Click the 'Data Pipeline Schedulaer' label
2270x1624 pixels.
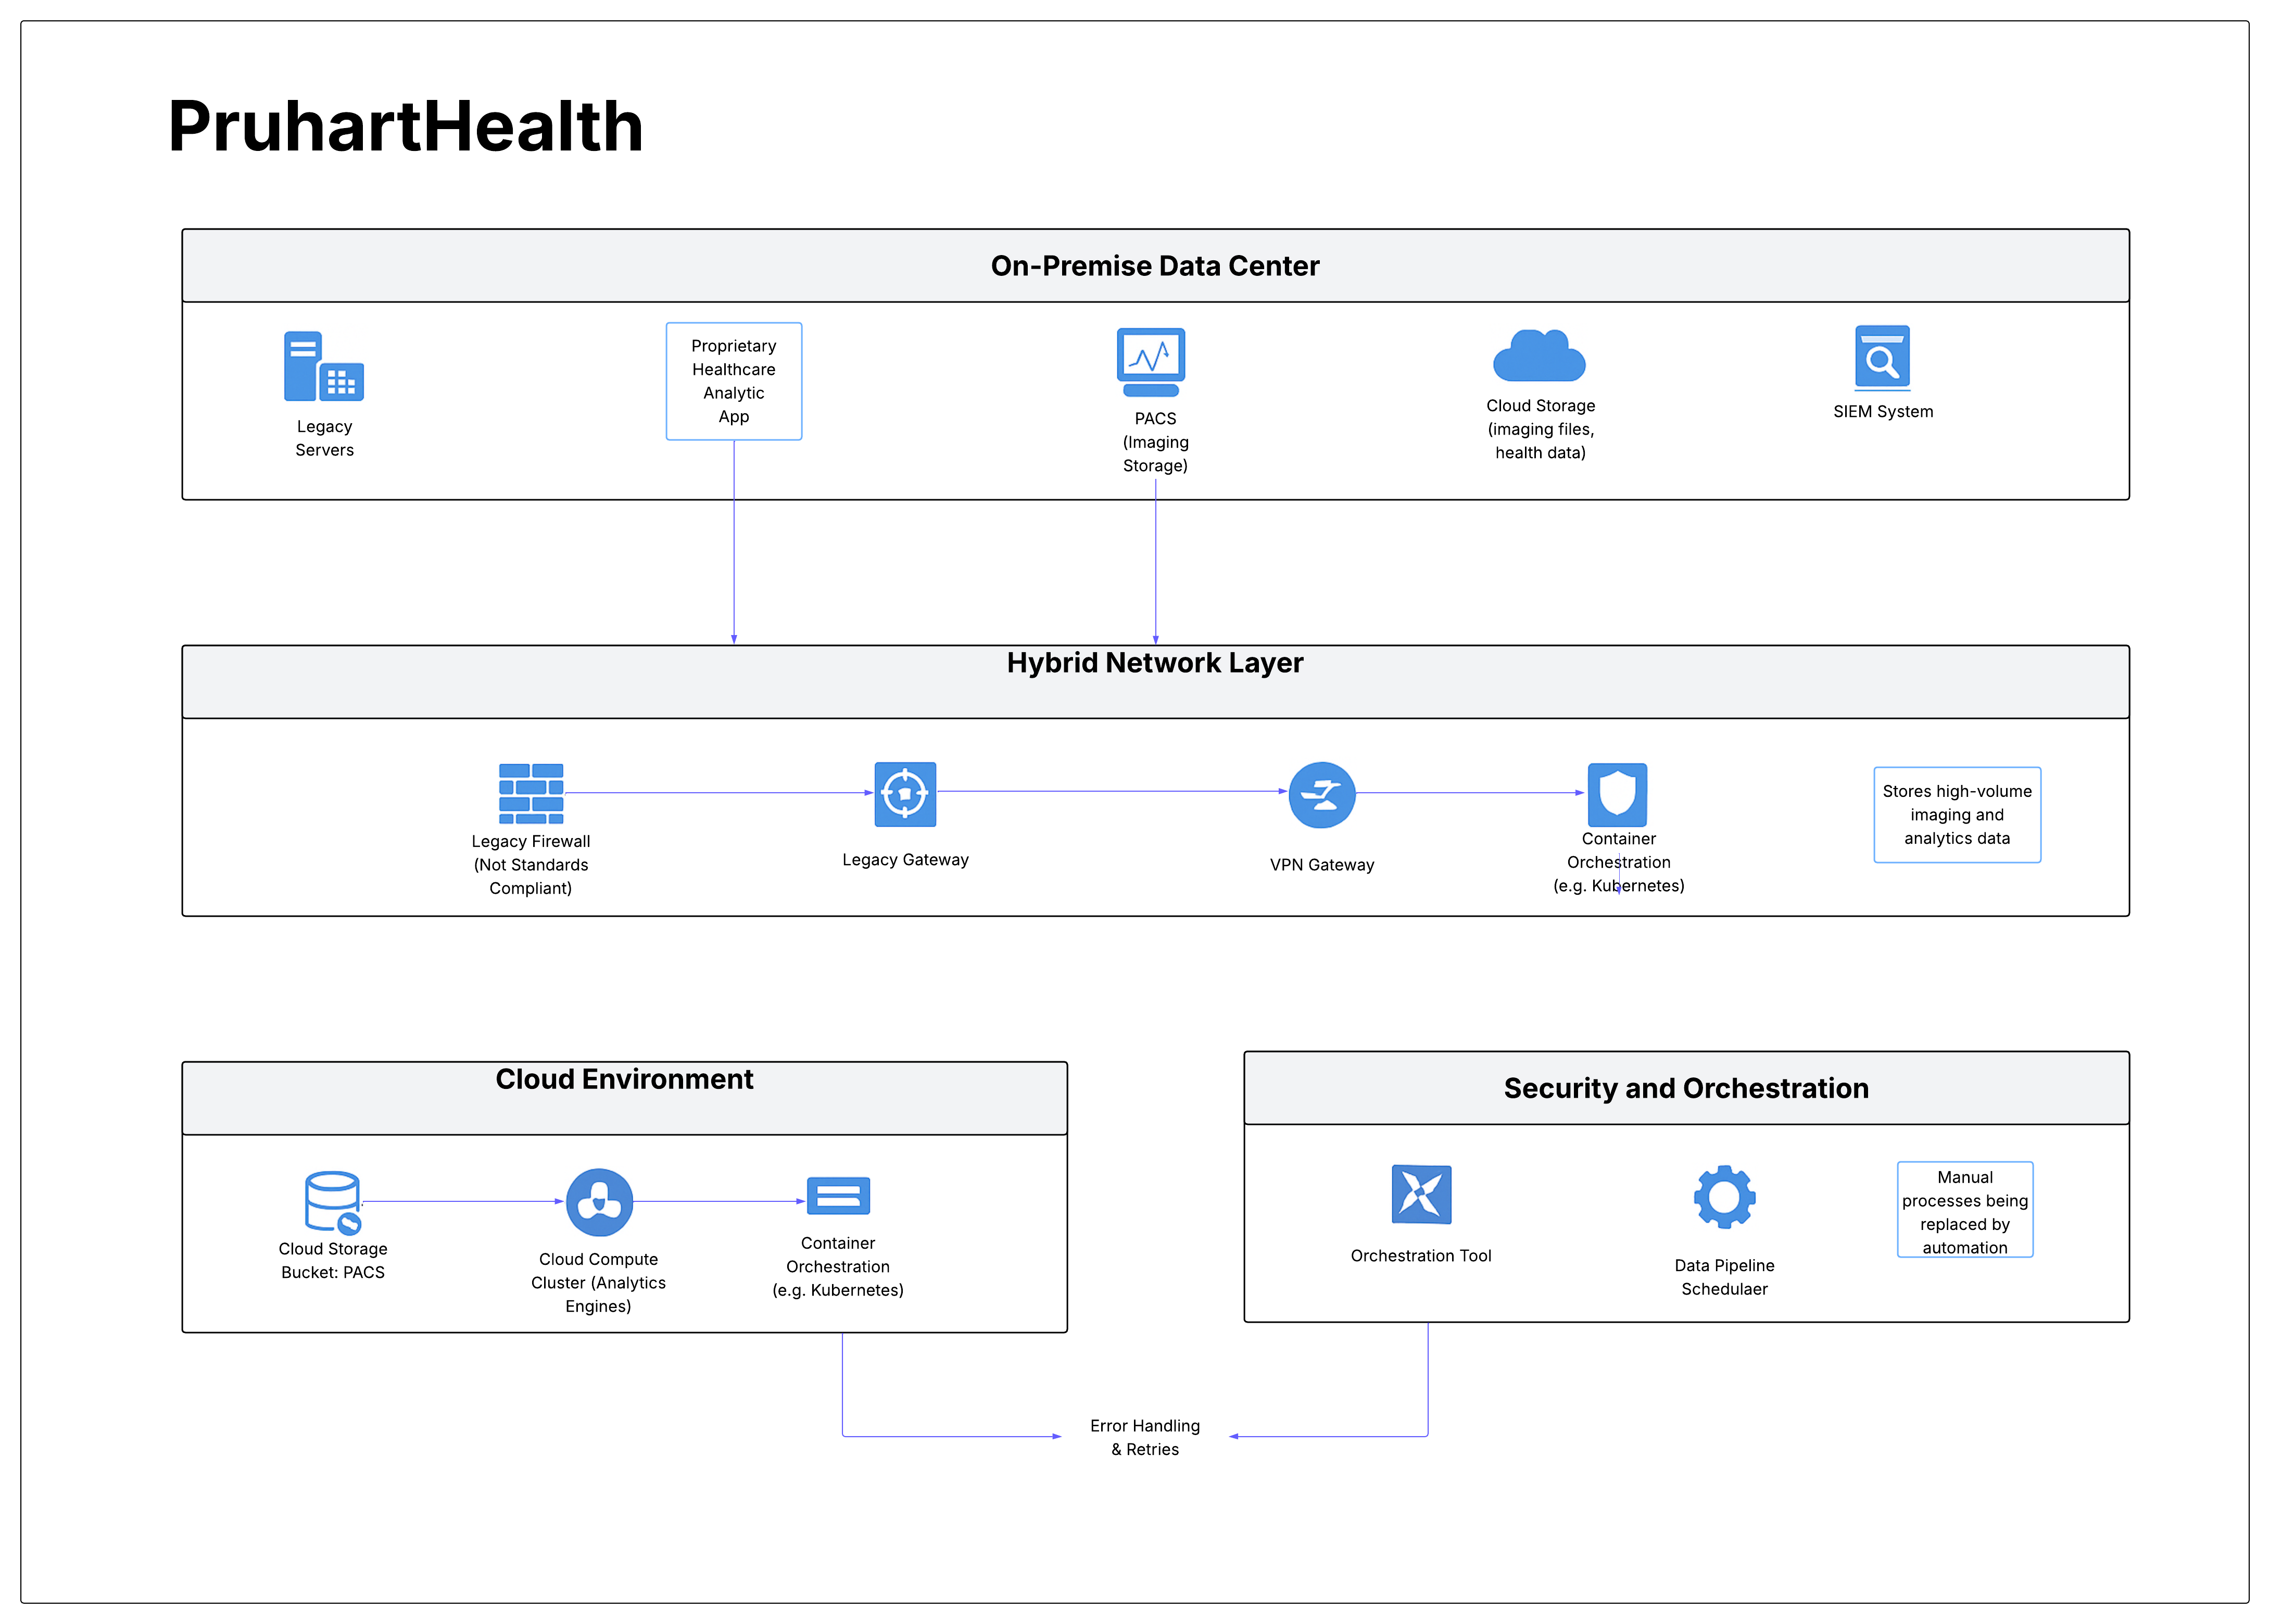click(x=1724, y=1278)
